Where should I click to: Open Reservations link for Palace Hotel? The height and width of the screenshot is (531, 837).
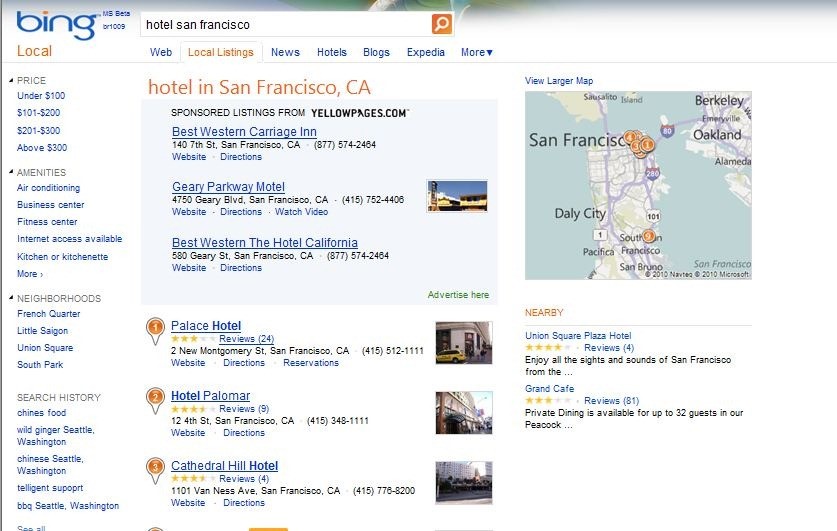pyautogui.click(x=311, y=363)
